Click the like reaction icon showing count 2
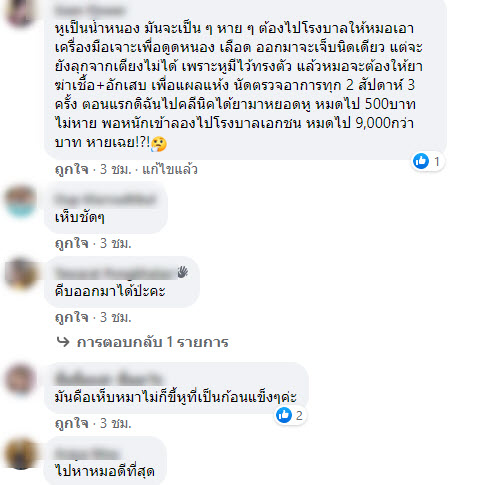The image size is (482, 485). pos(284,415)
